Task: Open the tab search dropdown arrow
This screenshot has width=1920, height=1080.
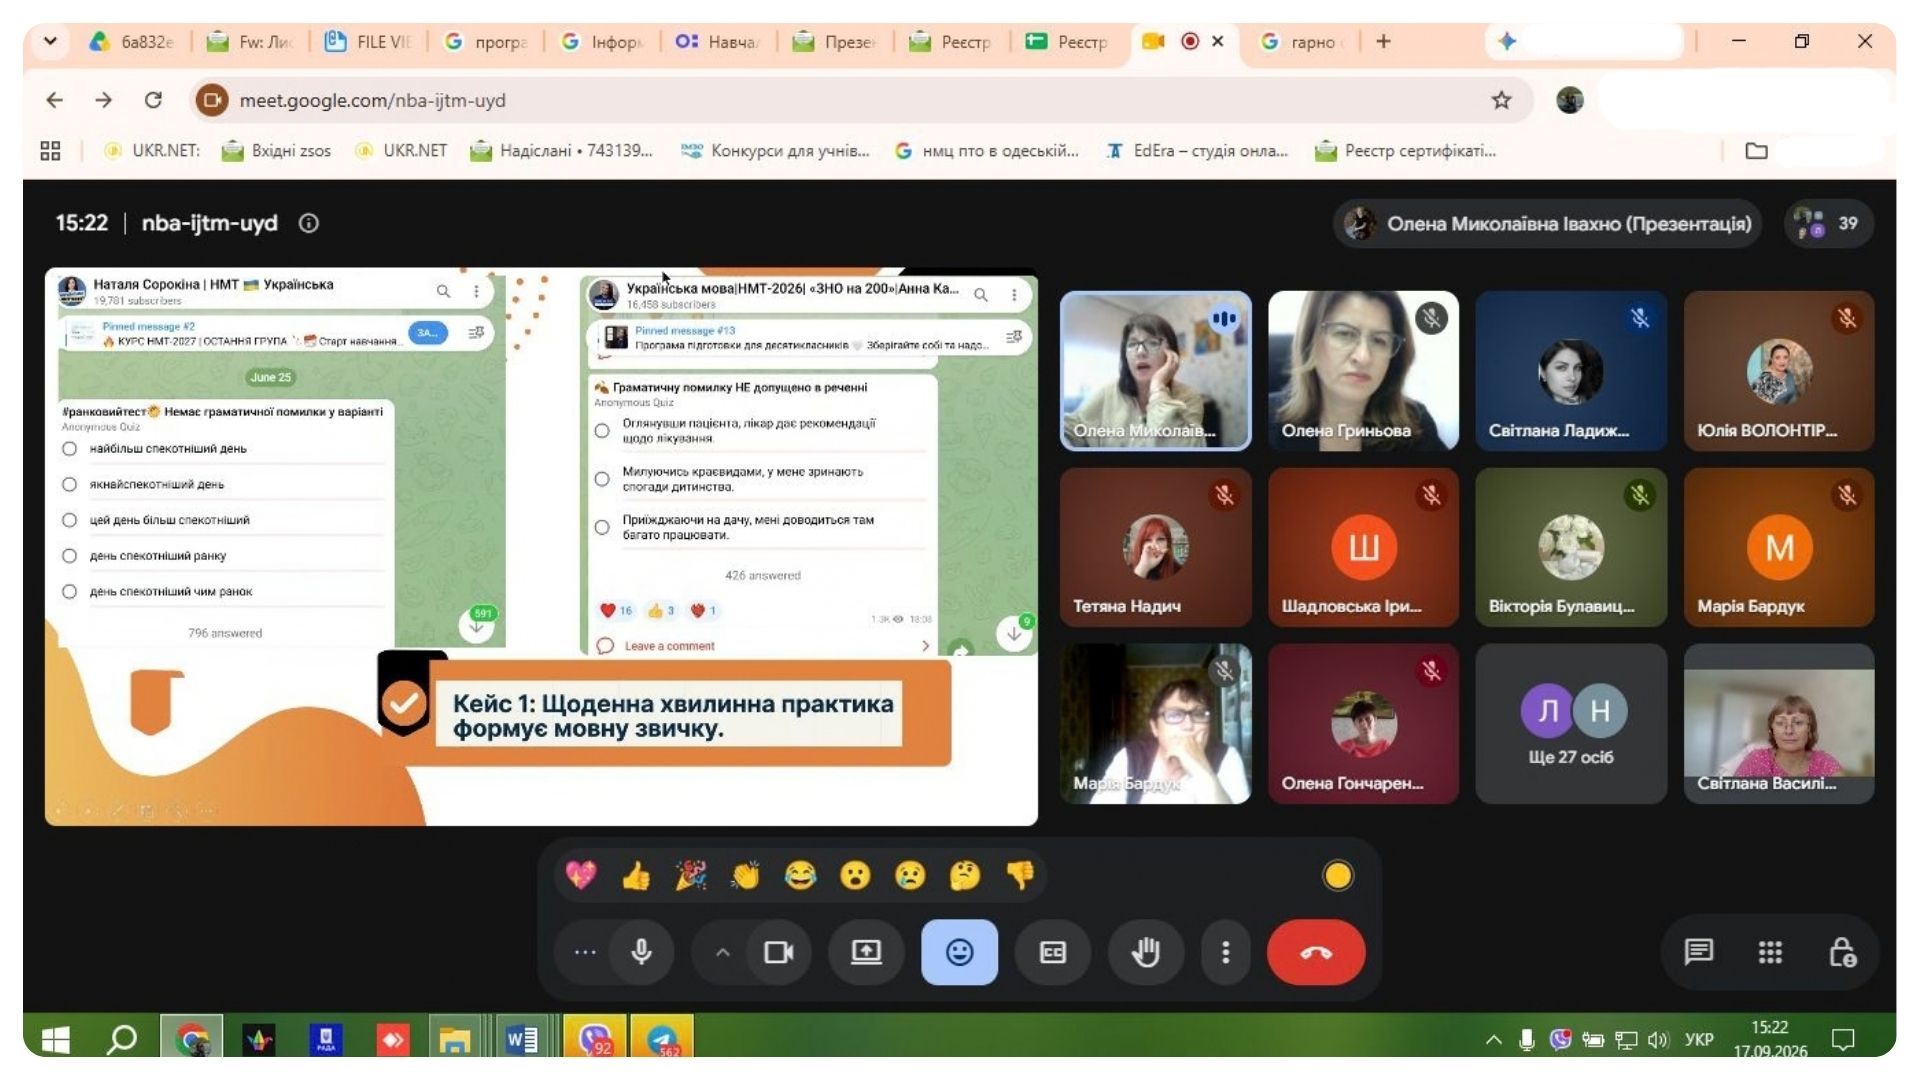Action: tap(50, 41)
